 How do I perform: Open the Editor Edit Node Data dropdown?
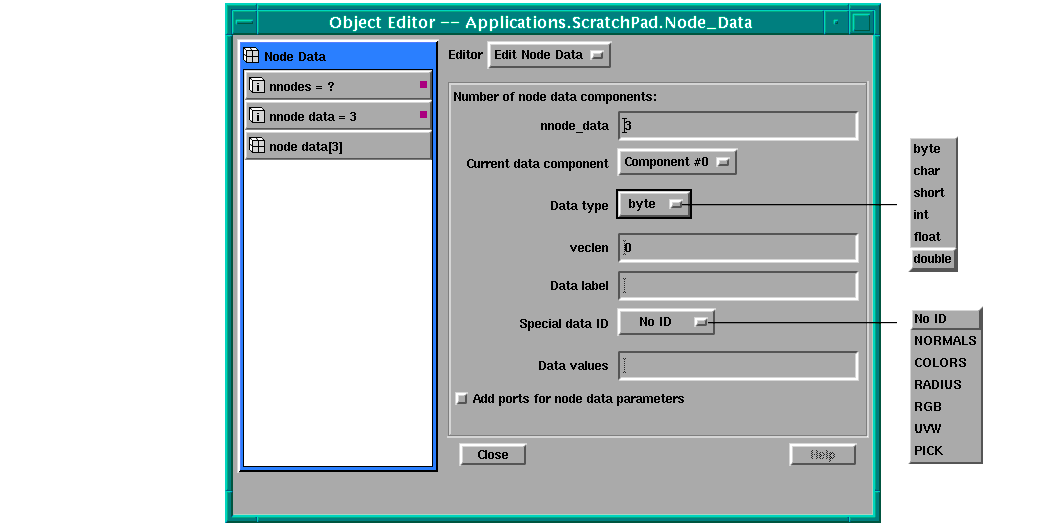click(549, 55)
